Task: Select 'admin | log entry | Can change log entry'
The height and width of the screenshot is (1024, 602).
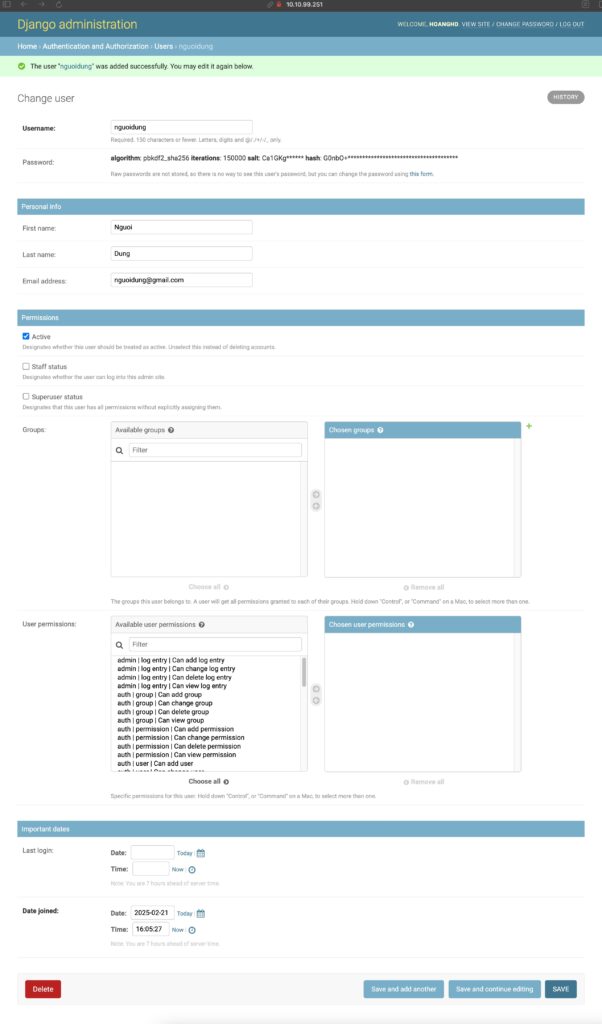Action: click(x=176, y=669)
